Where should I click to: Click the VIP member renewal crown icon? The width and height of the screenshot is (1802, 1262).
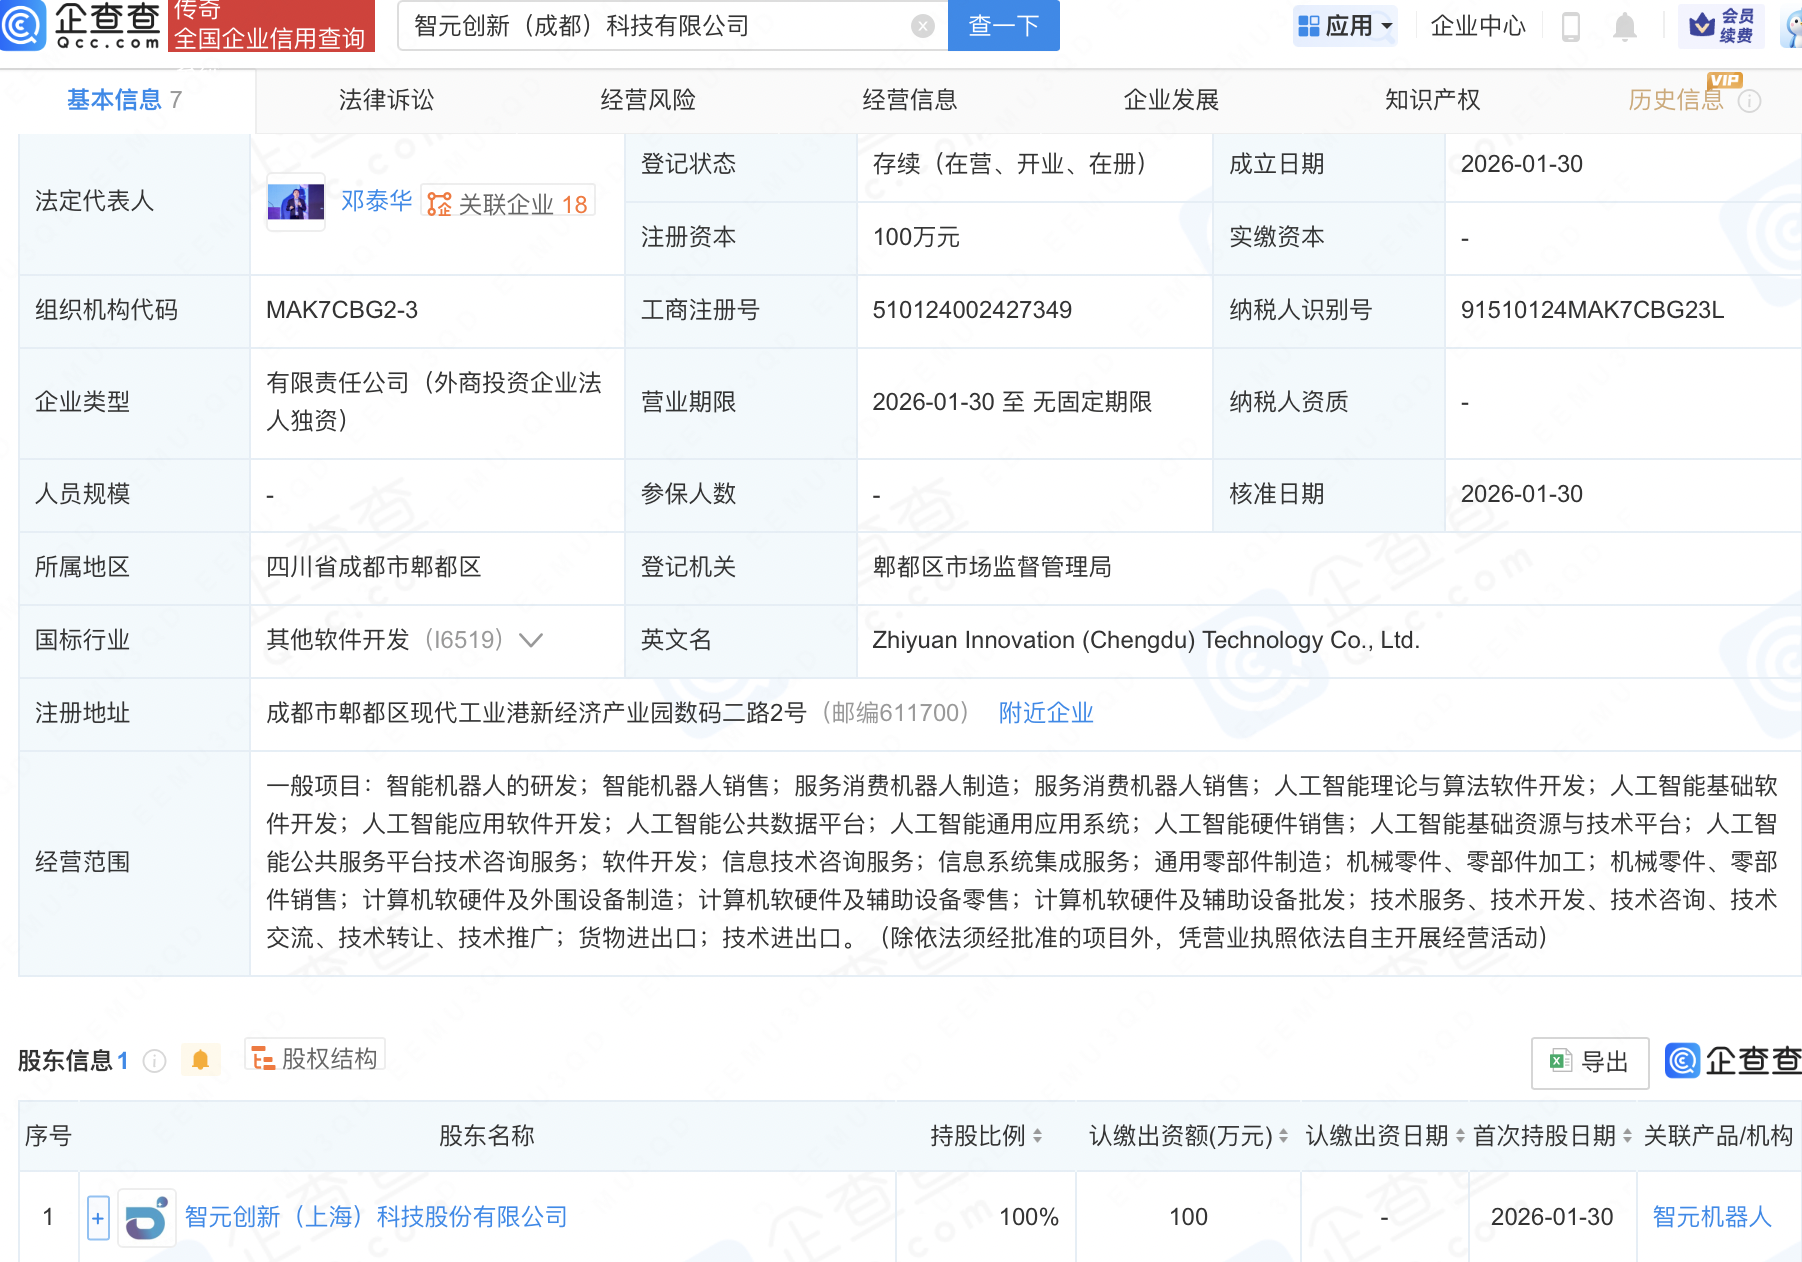click(x=1702, y=26)
